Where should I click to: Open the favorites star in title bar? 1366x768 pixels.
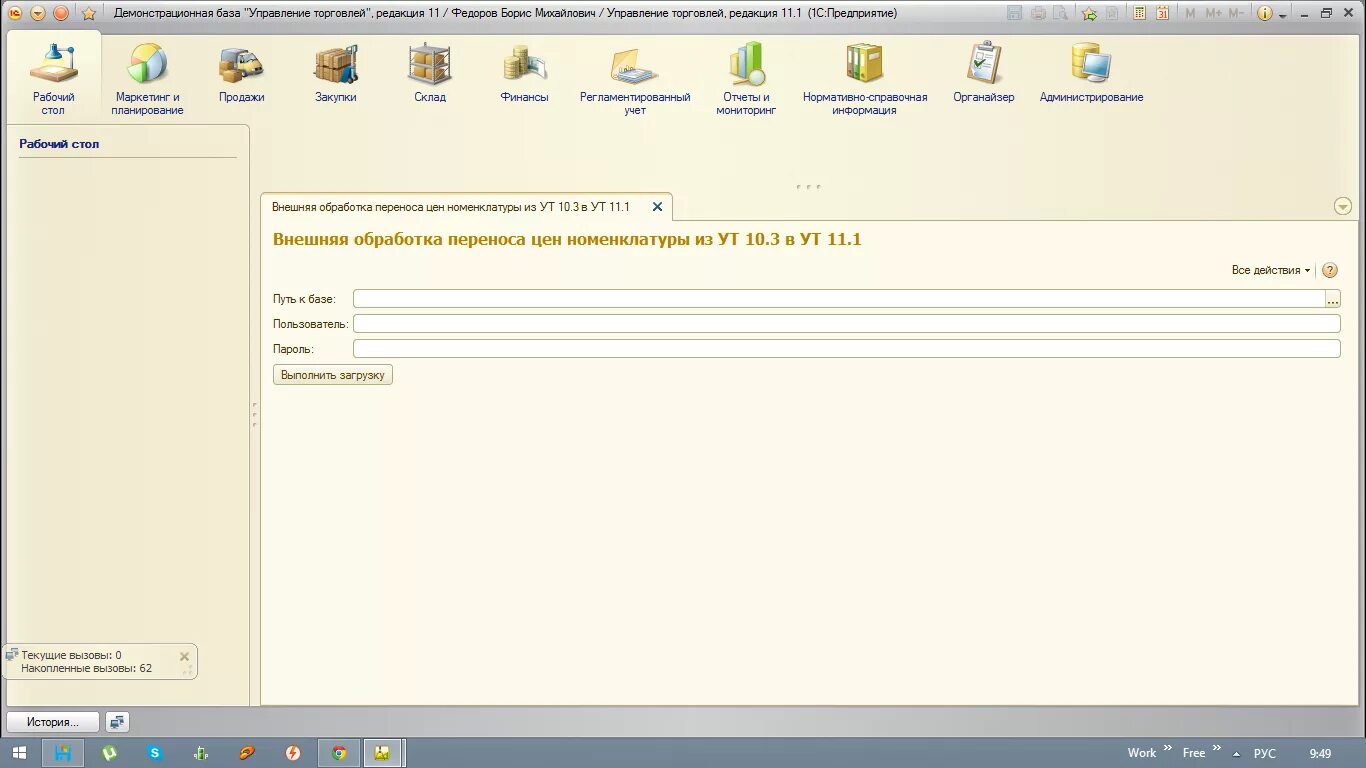pyautogui.click(x=88, y=13)
